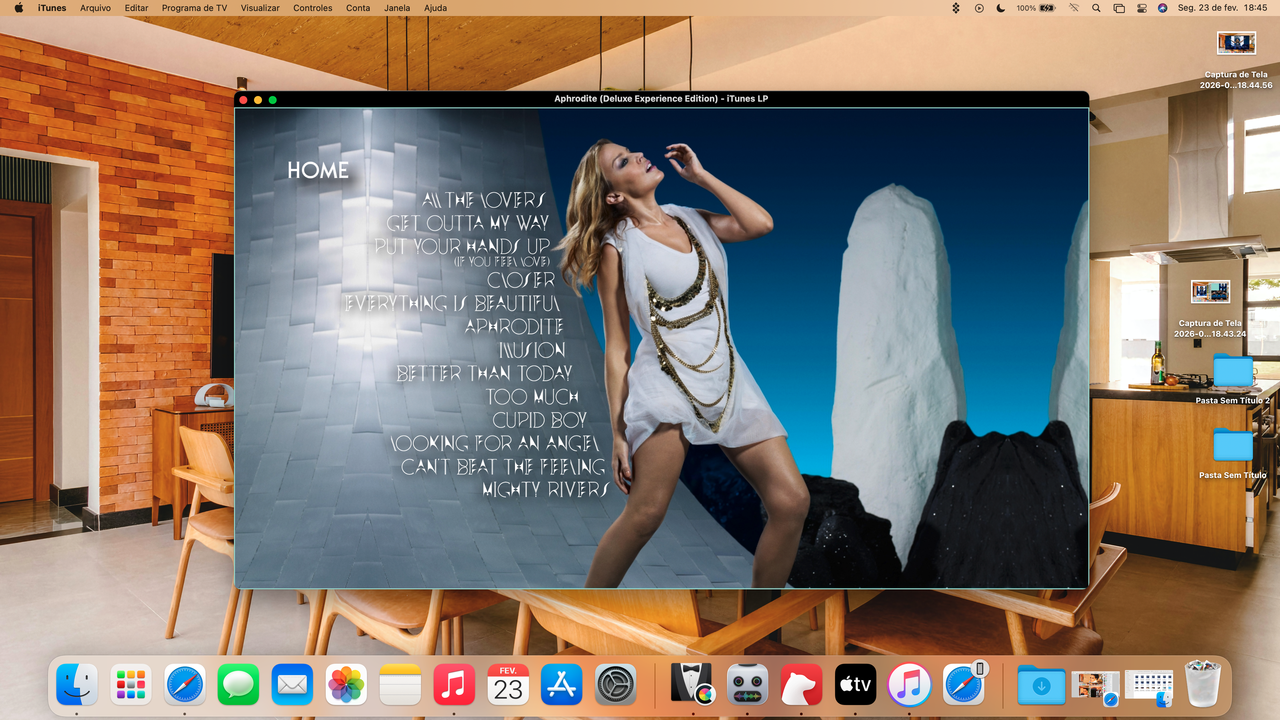Open Launchpad in the Dock
This screenshot has height=720, width=1280.
pyautogui.click(x=131, y=685)
